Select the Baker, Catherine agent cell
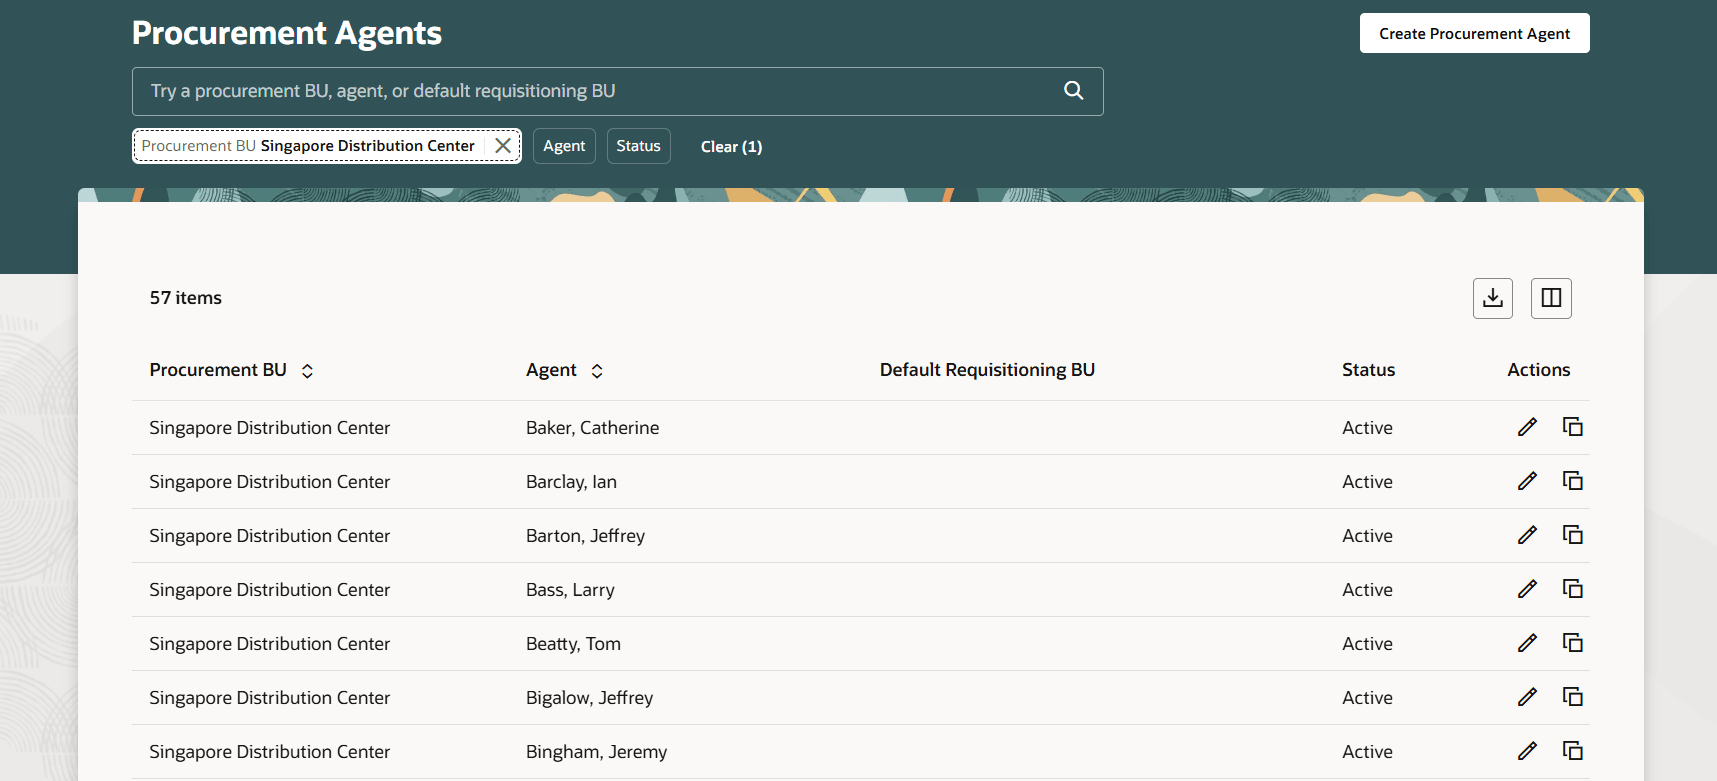 (592, 428)
